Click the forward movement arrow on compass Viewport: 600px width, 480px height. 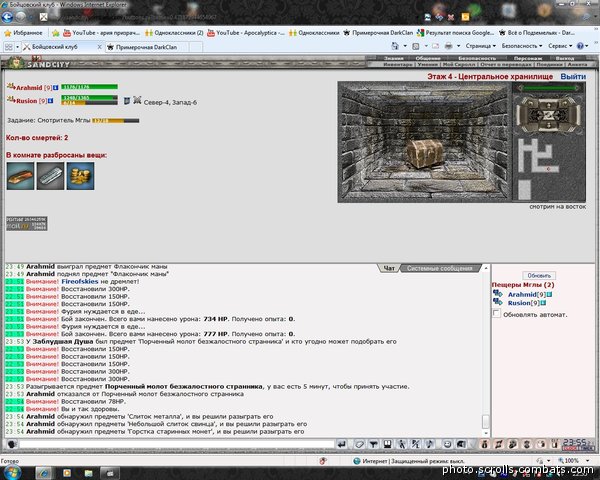[548, 104]
